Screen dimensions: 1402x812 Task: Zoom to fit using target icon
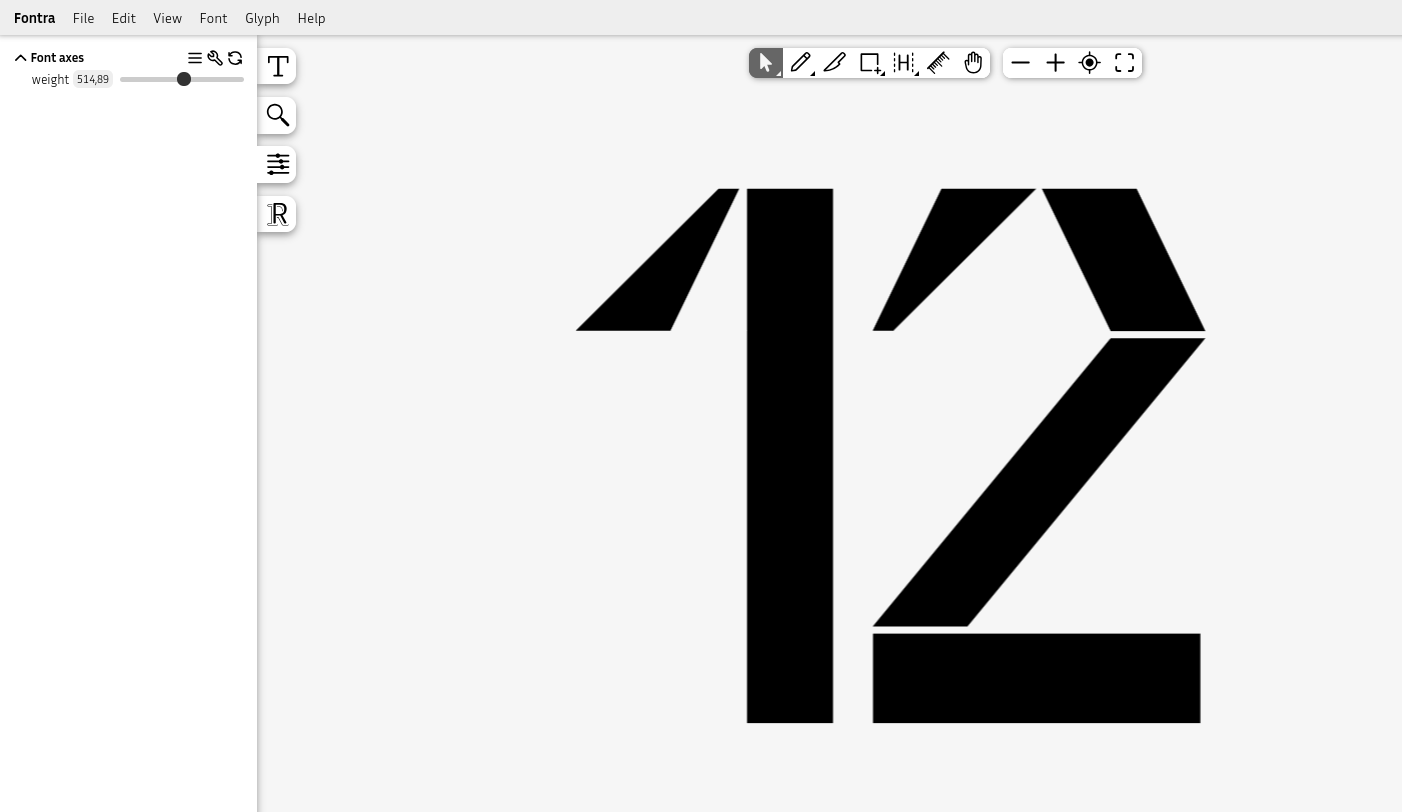coord(1090,63)
